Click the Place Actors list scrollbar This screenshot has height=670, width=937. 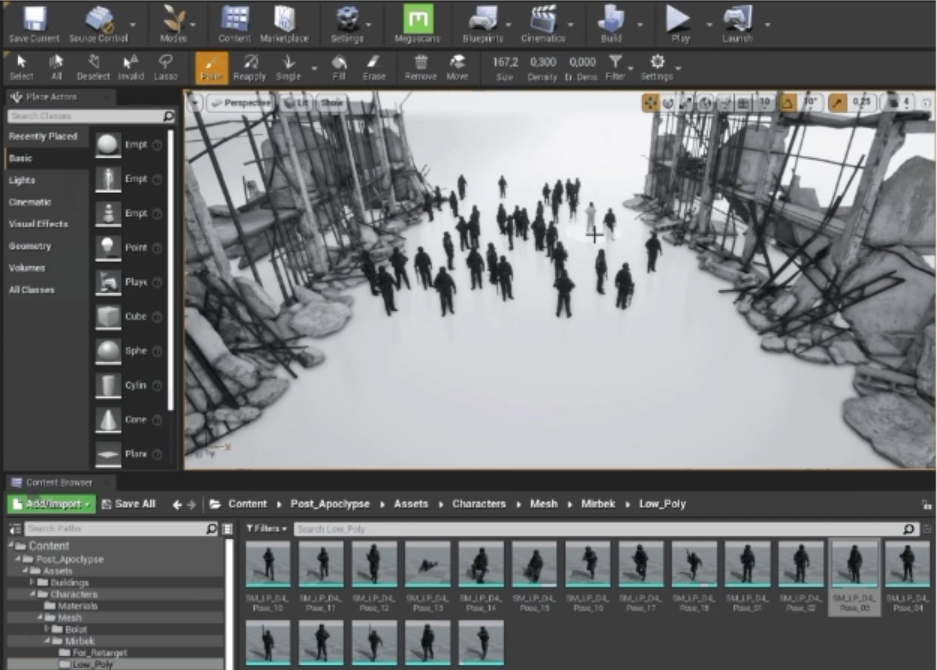pos(171,270)
